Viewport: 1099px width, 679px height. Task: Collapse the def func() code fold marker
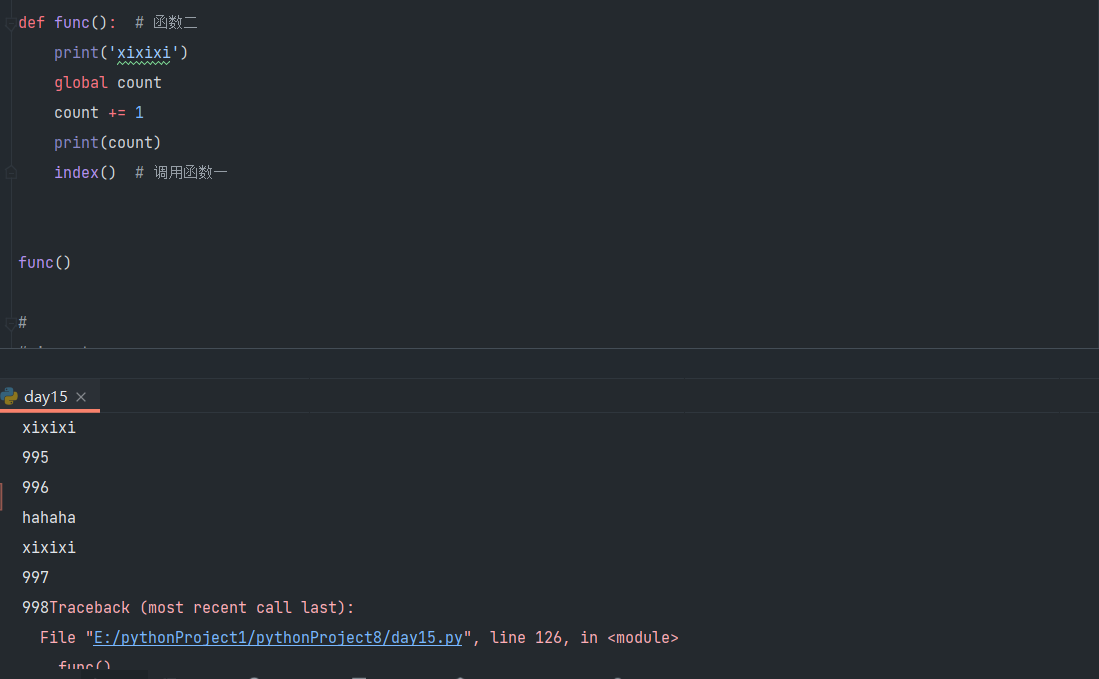tap(10, 23)
